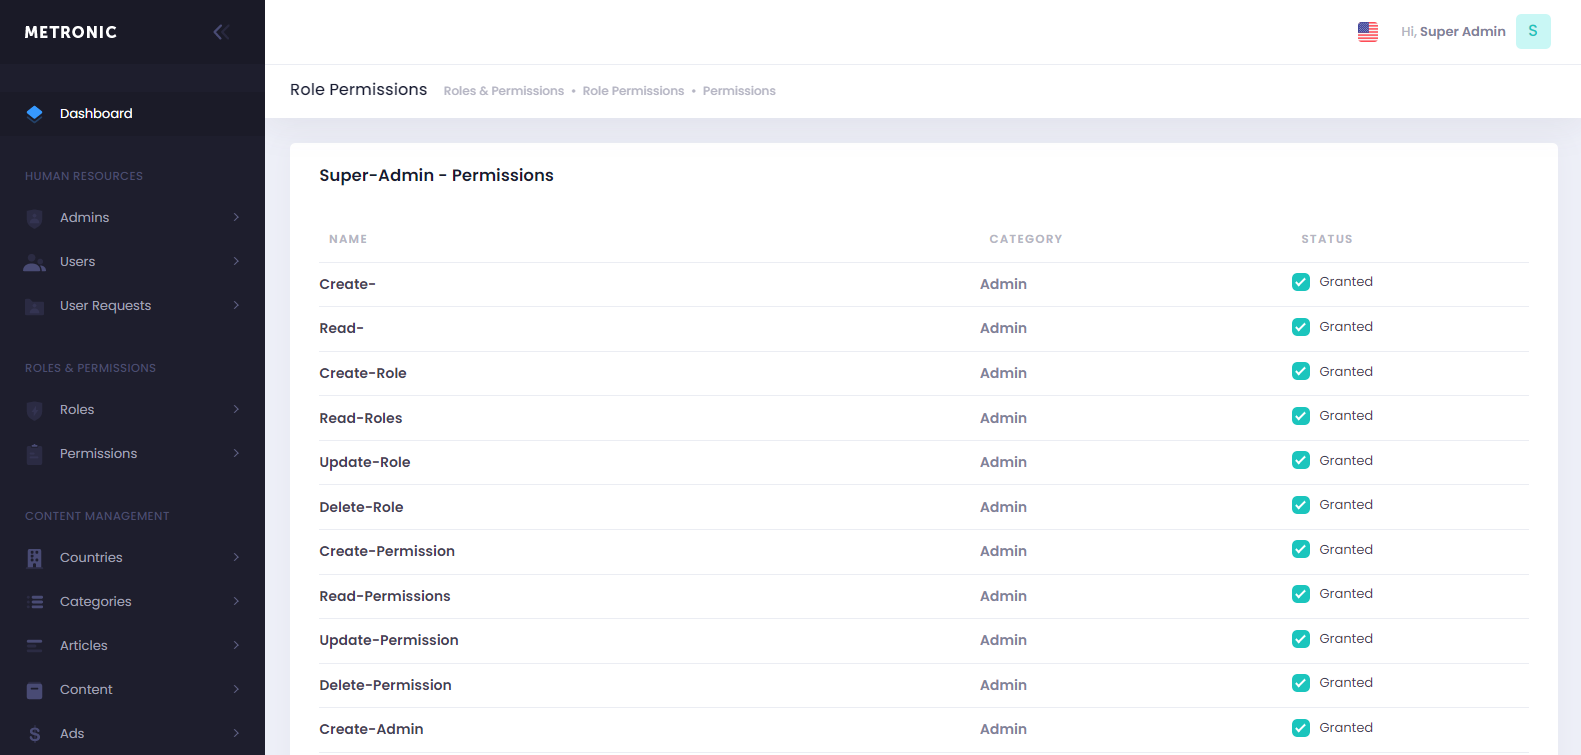Viewport: 1581px width, 755px height.
Task: Click the Role Permissions breadcrumb link
Action: click(x=633, y=91)
